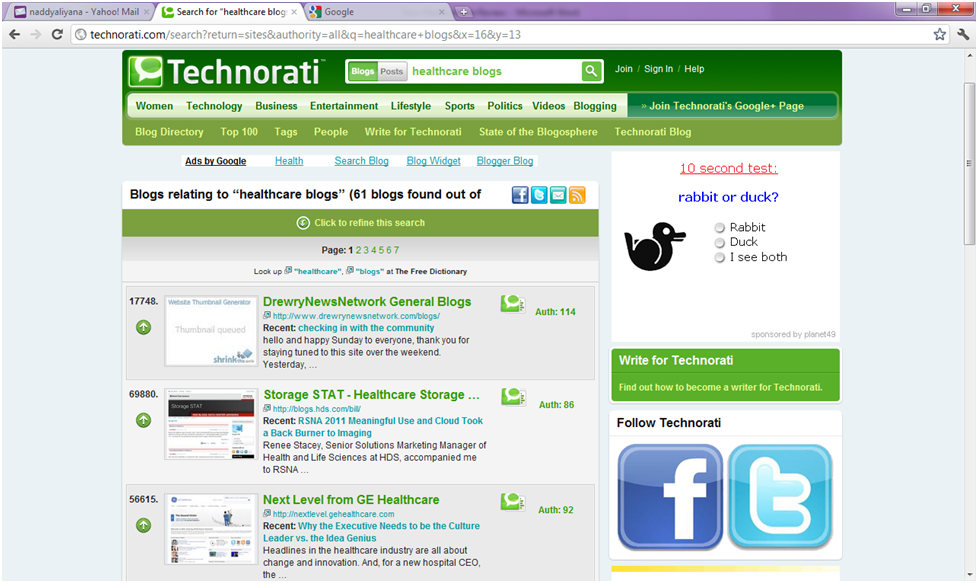This screenshot has width=978, height=583.
Task: Go to results page 7
Action: coord(396,250)
